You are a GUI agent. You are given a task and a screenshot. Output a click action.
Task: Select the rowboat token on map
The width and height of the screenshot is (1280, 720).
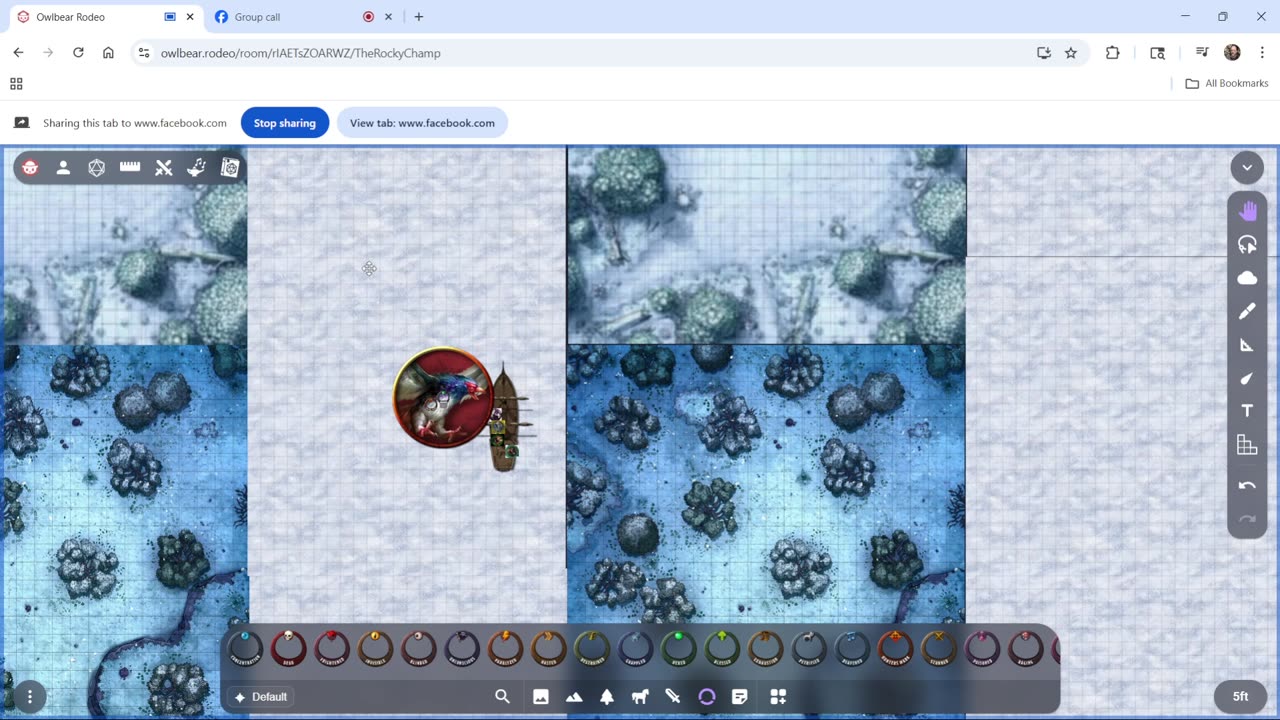click(509, 417)
